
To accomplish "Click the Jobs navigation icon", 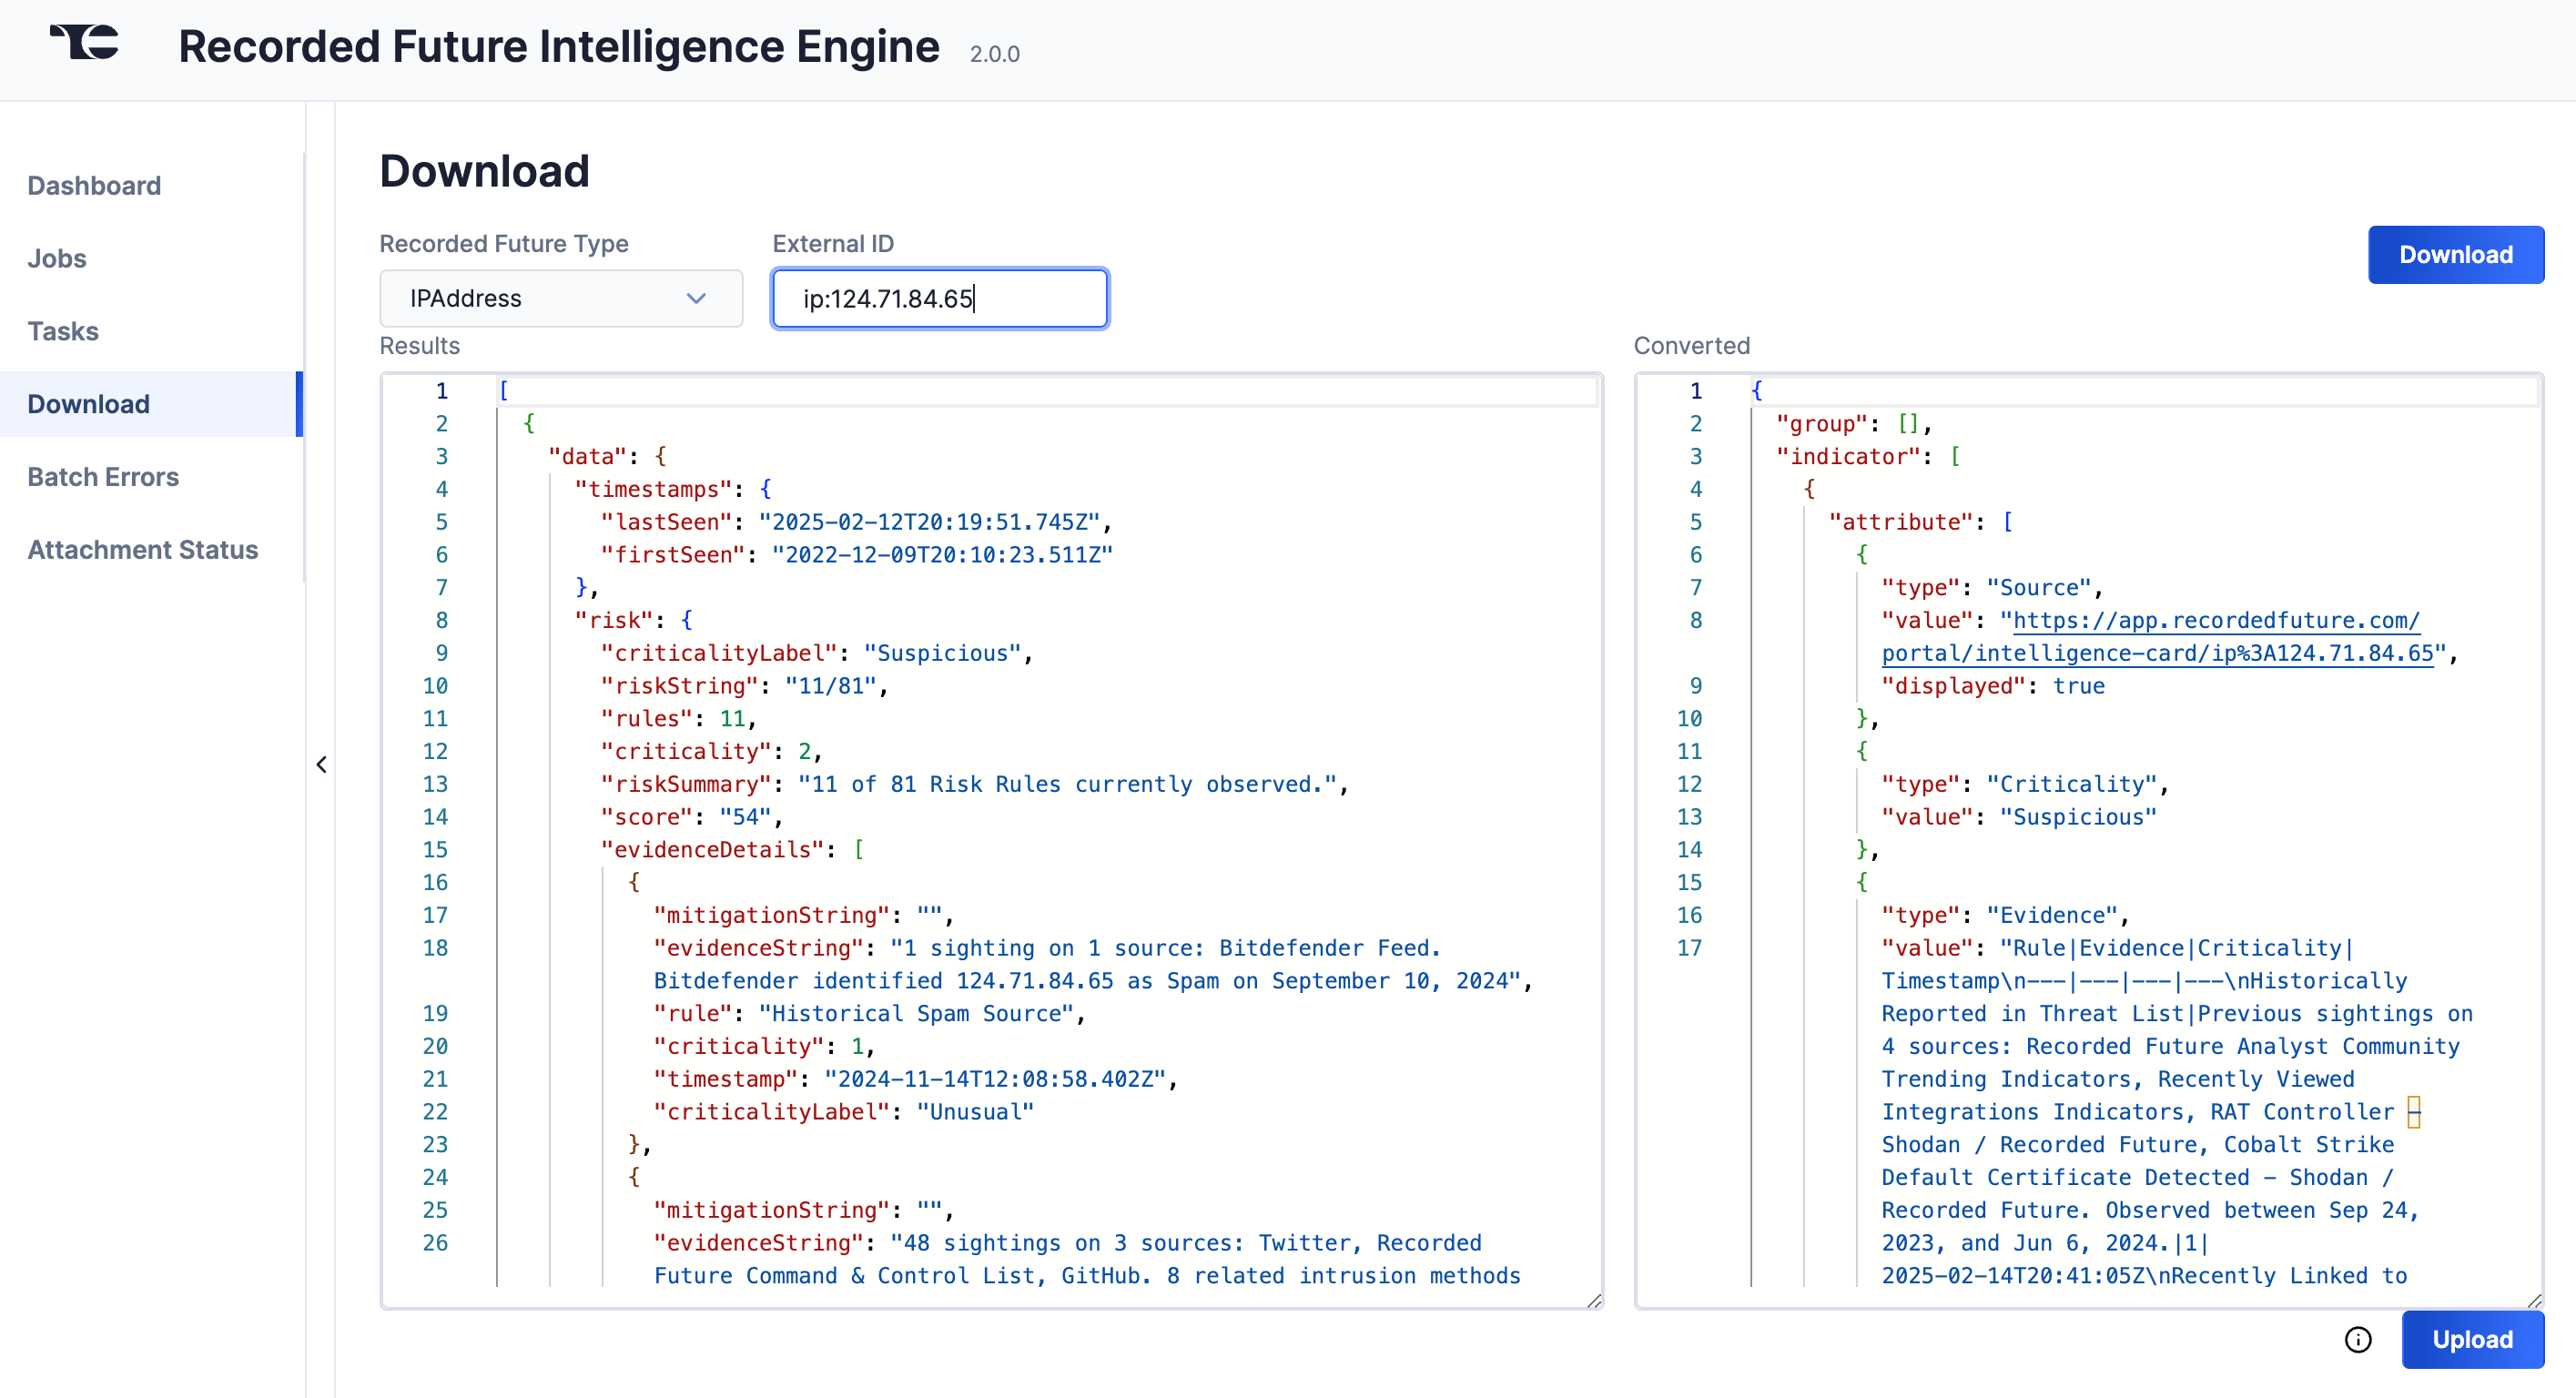I will (x=56, y=258).
